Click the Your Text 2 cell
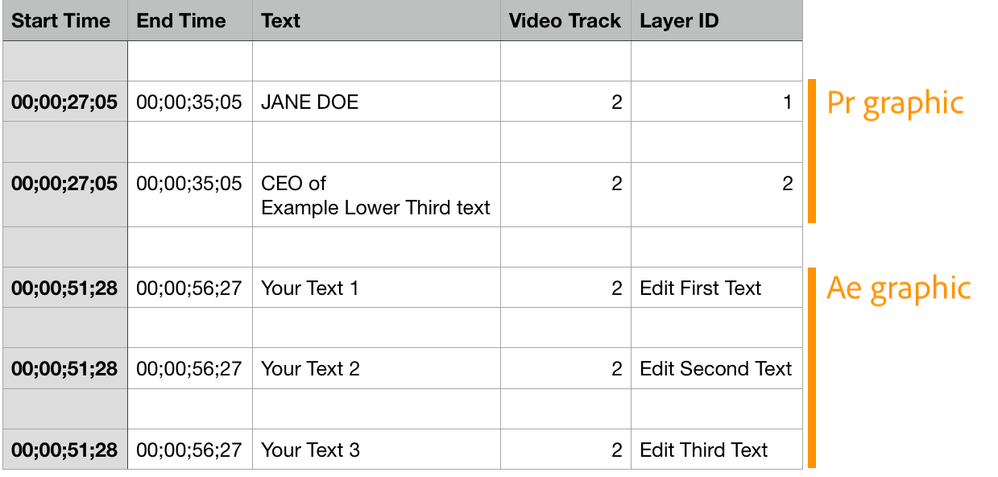This screenshot has height=477, width=998. pos(310,369)
